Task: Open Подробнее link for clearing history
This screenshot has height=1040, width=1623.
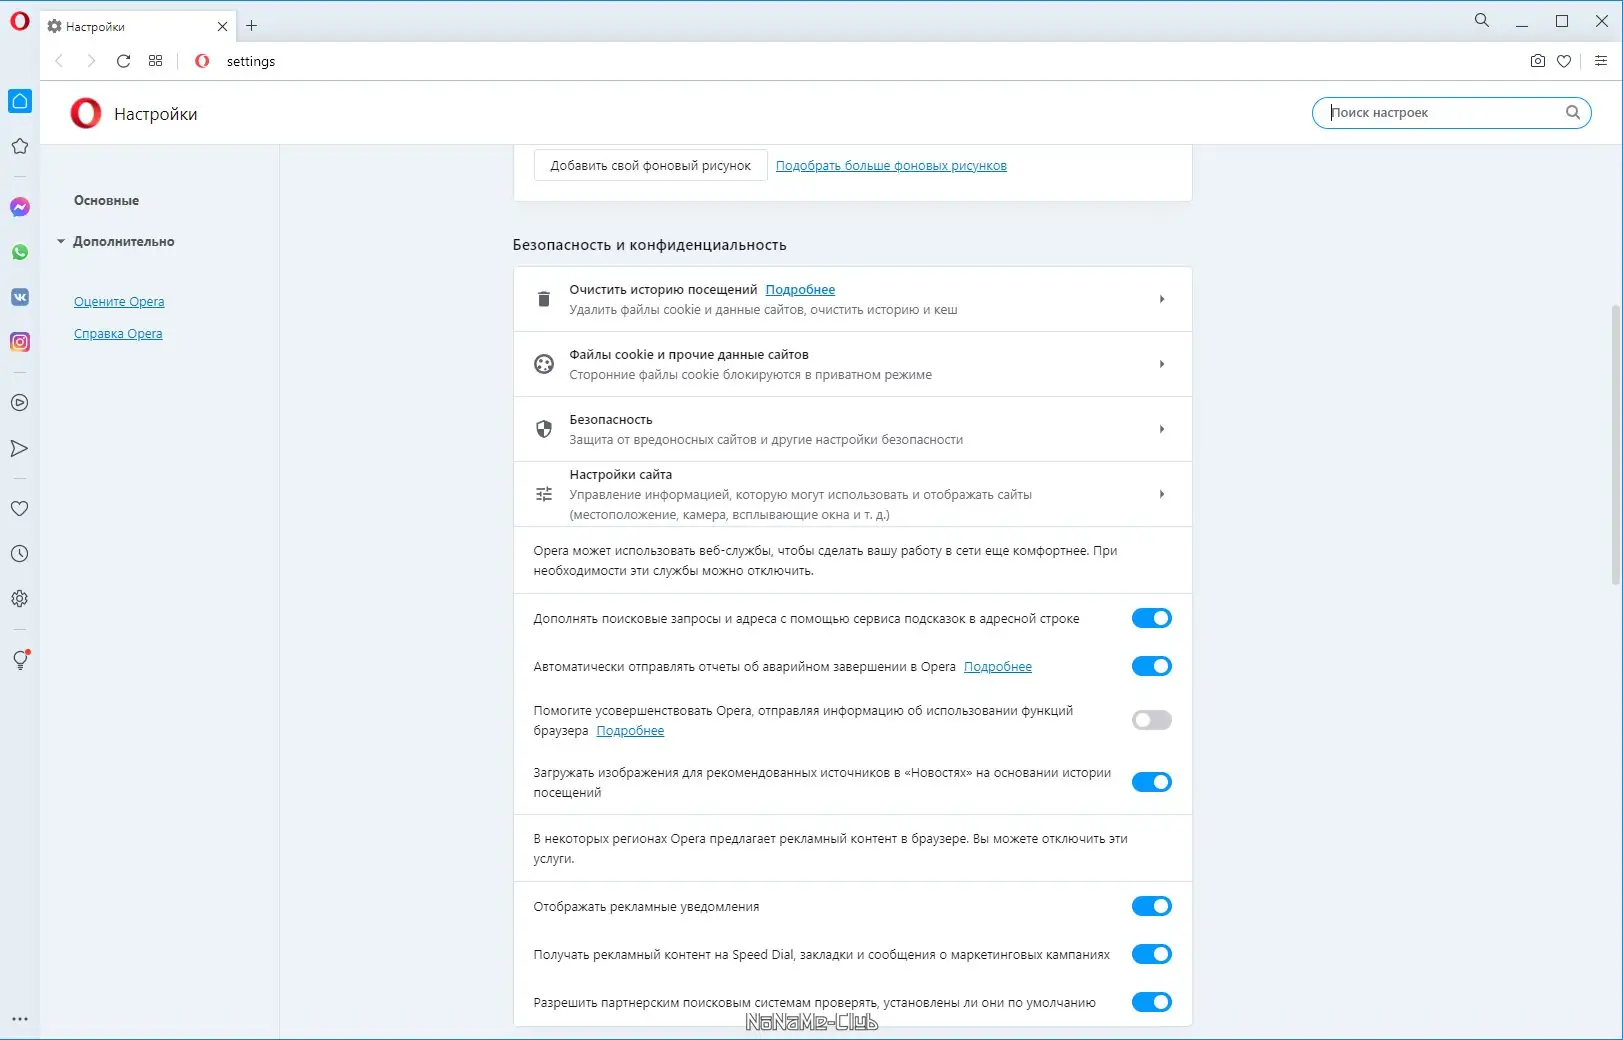Action: pyautogui.click(x=800, y=290)
